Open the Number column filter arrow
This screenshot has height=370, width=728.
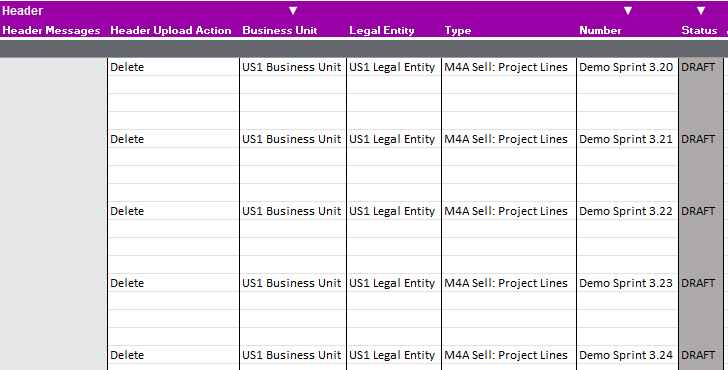tap(628, 11)
